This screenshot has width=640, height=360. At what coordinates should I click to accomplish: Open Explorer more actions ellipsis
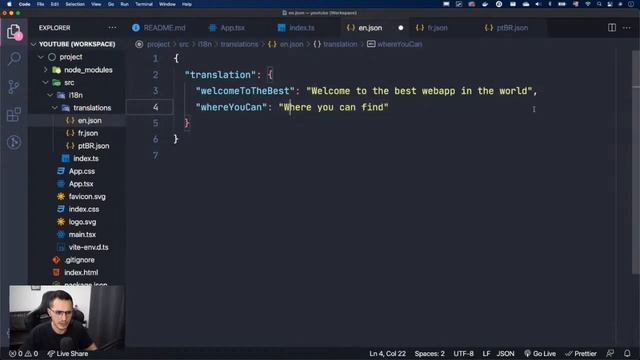(x=112, y=28)
